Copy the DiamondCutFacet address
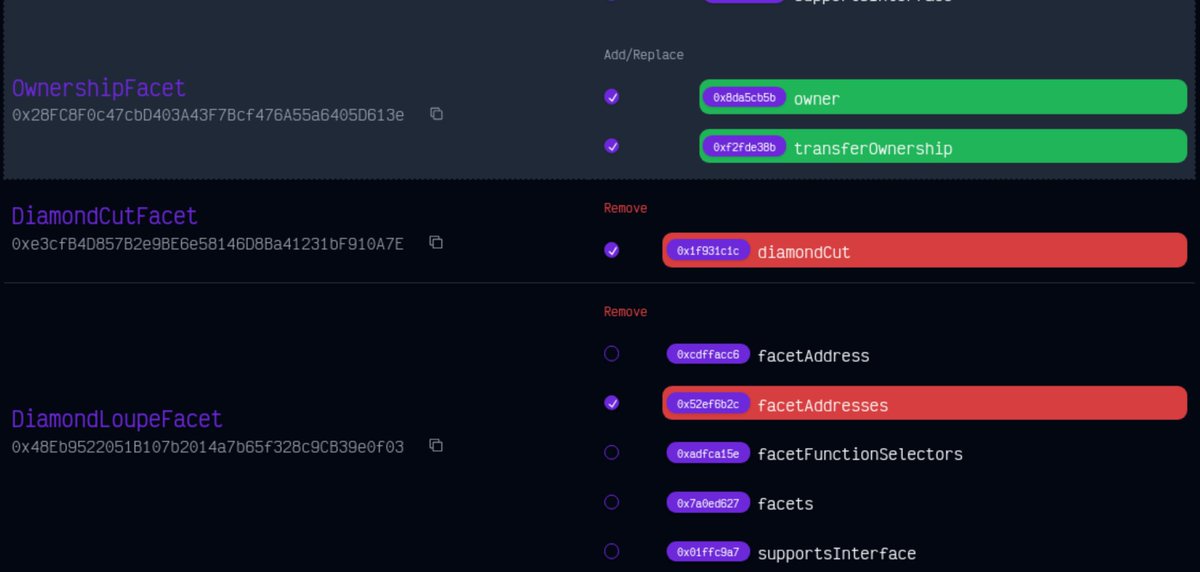 pyautogui.click(x=436, y=242)
